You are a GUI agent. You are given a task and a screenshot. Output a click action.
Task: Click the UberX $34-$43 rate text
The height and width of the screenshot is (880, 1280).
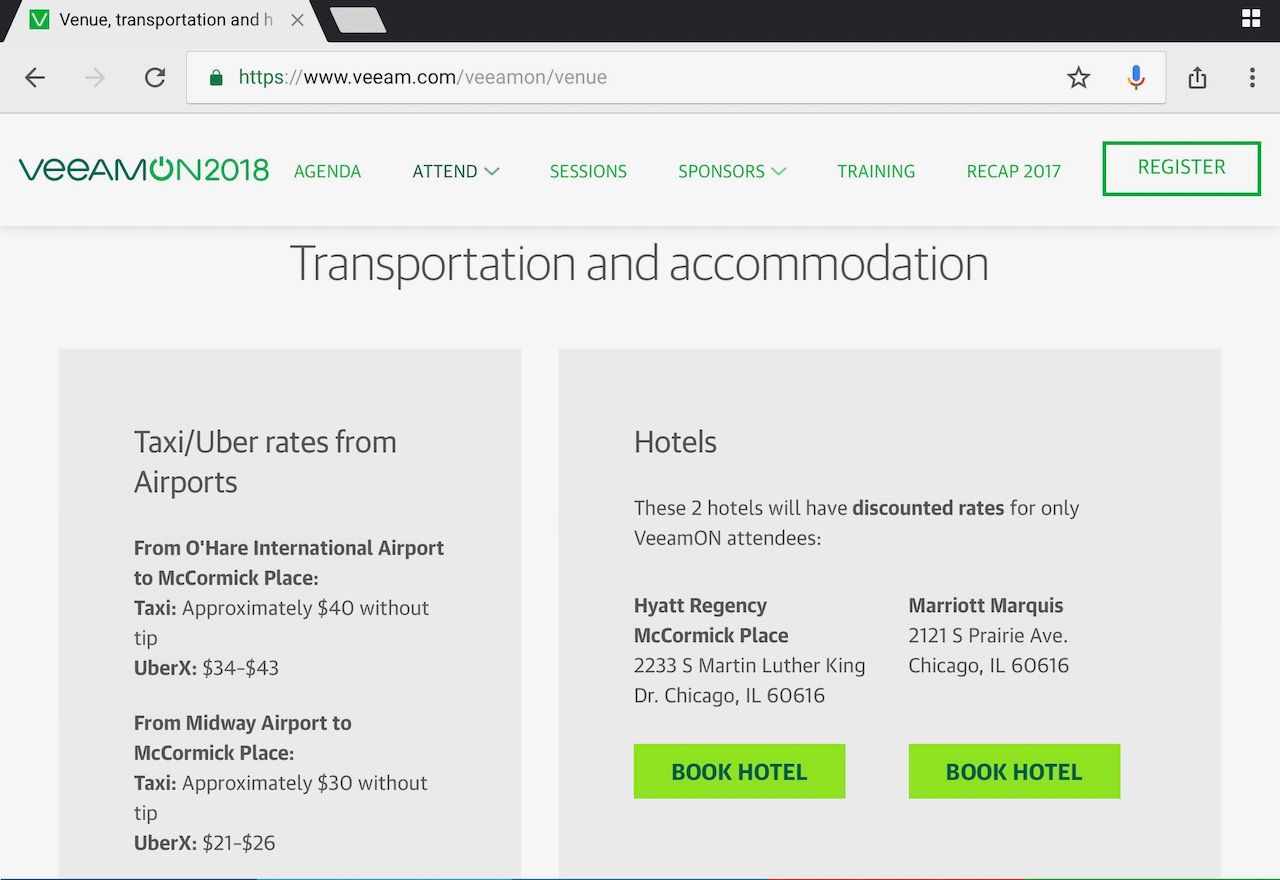206,668
